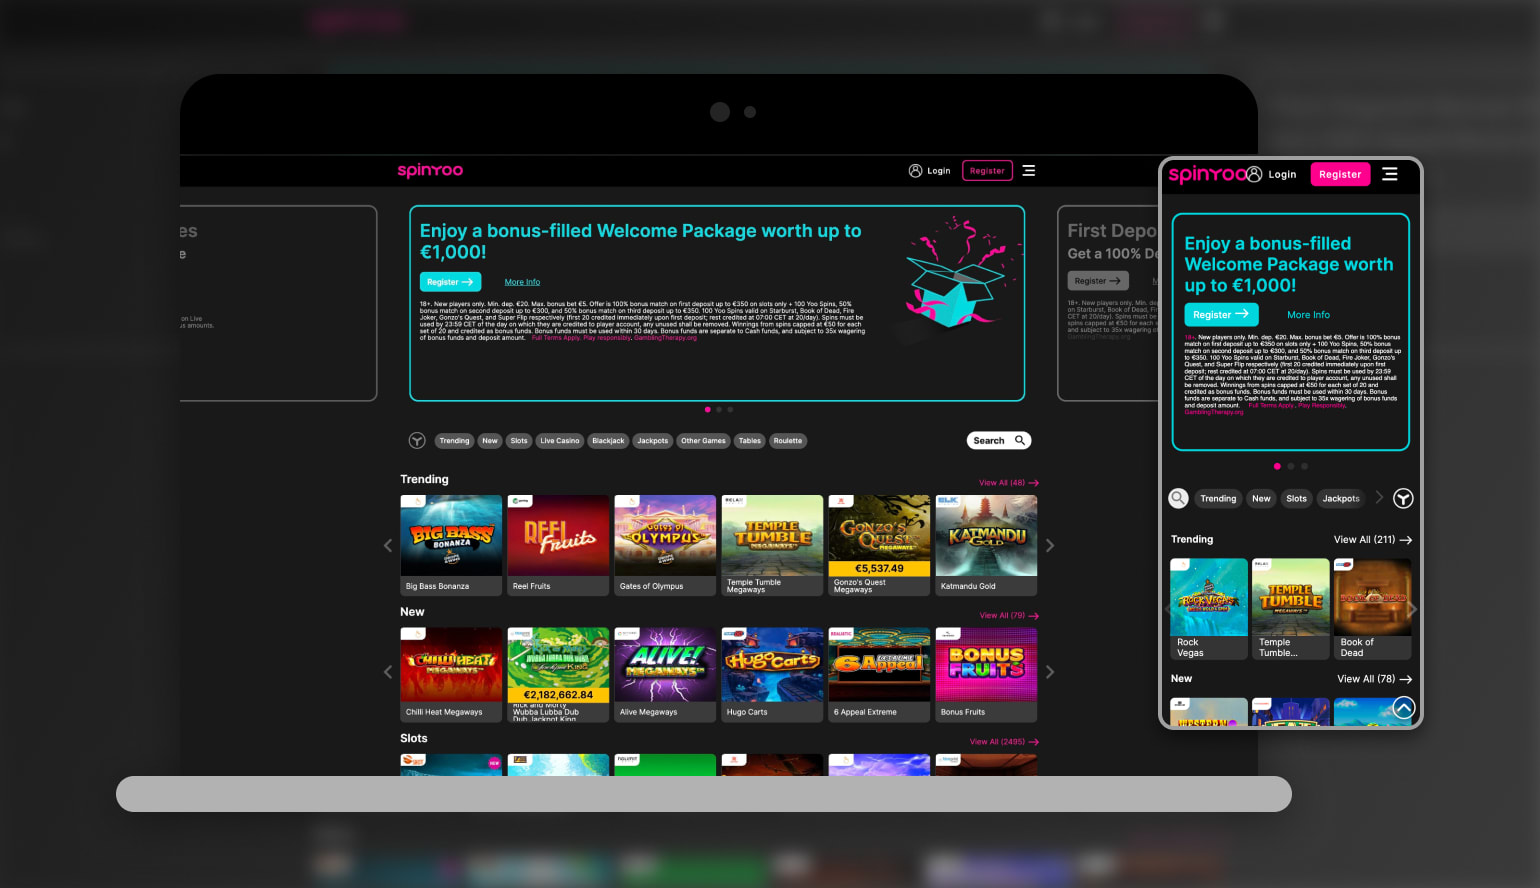Click the right arrow of Trending row
The width and height of the screenshot is (1540, 888).
pos(1050,546)
